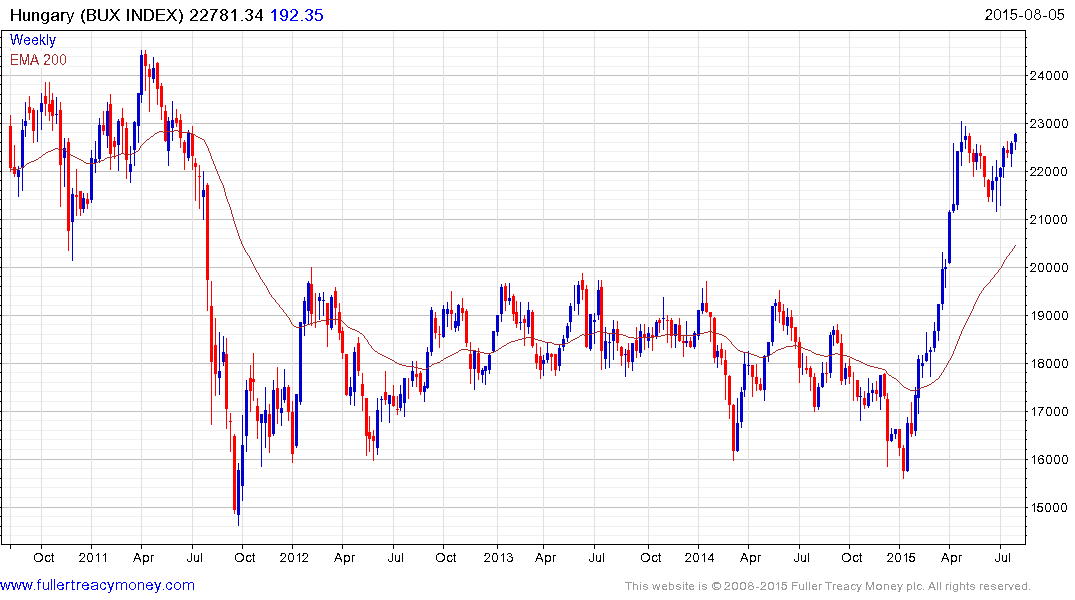Click the 24000 price axis label

pos(1049,76)
